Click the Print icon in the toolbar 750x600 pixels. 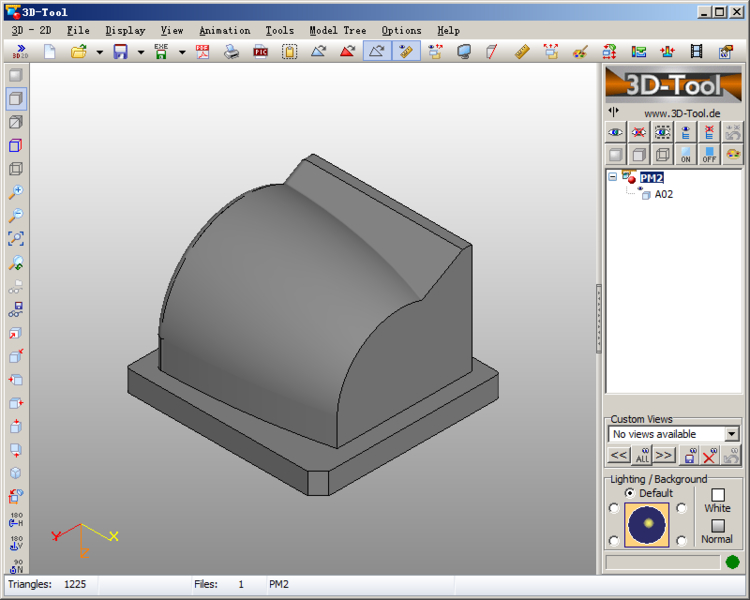coord(231,51)
